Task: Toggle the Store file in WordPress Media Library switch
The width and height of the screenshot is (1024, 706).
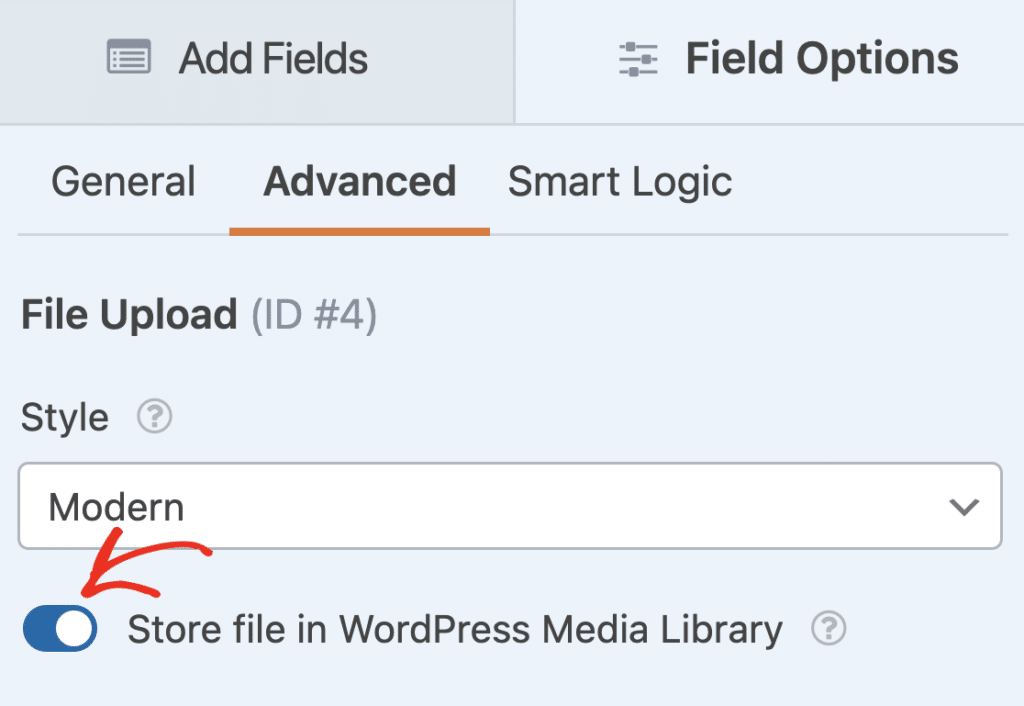Action: (58, 629)
